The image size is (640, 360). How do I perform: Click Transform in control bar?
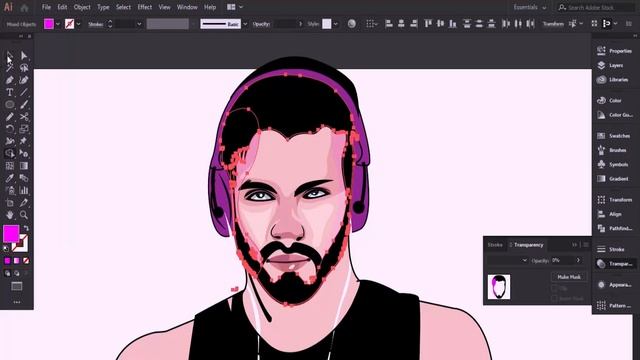coord(553,24)
